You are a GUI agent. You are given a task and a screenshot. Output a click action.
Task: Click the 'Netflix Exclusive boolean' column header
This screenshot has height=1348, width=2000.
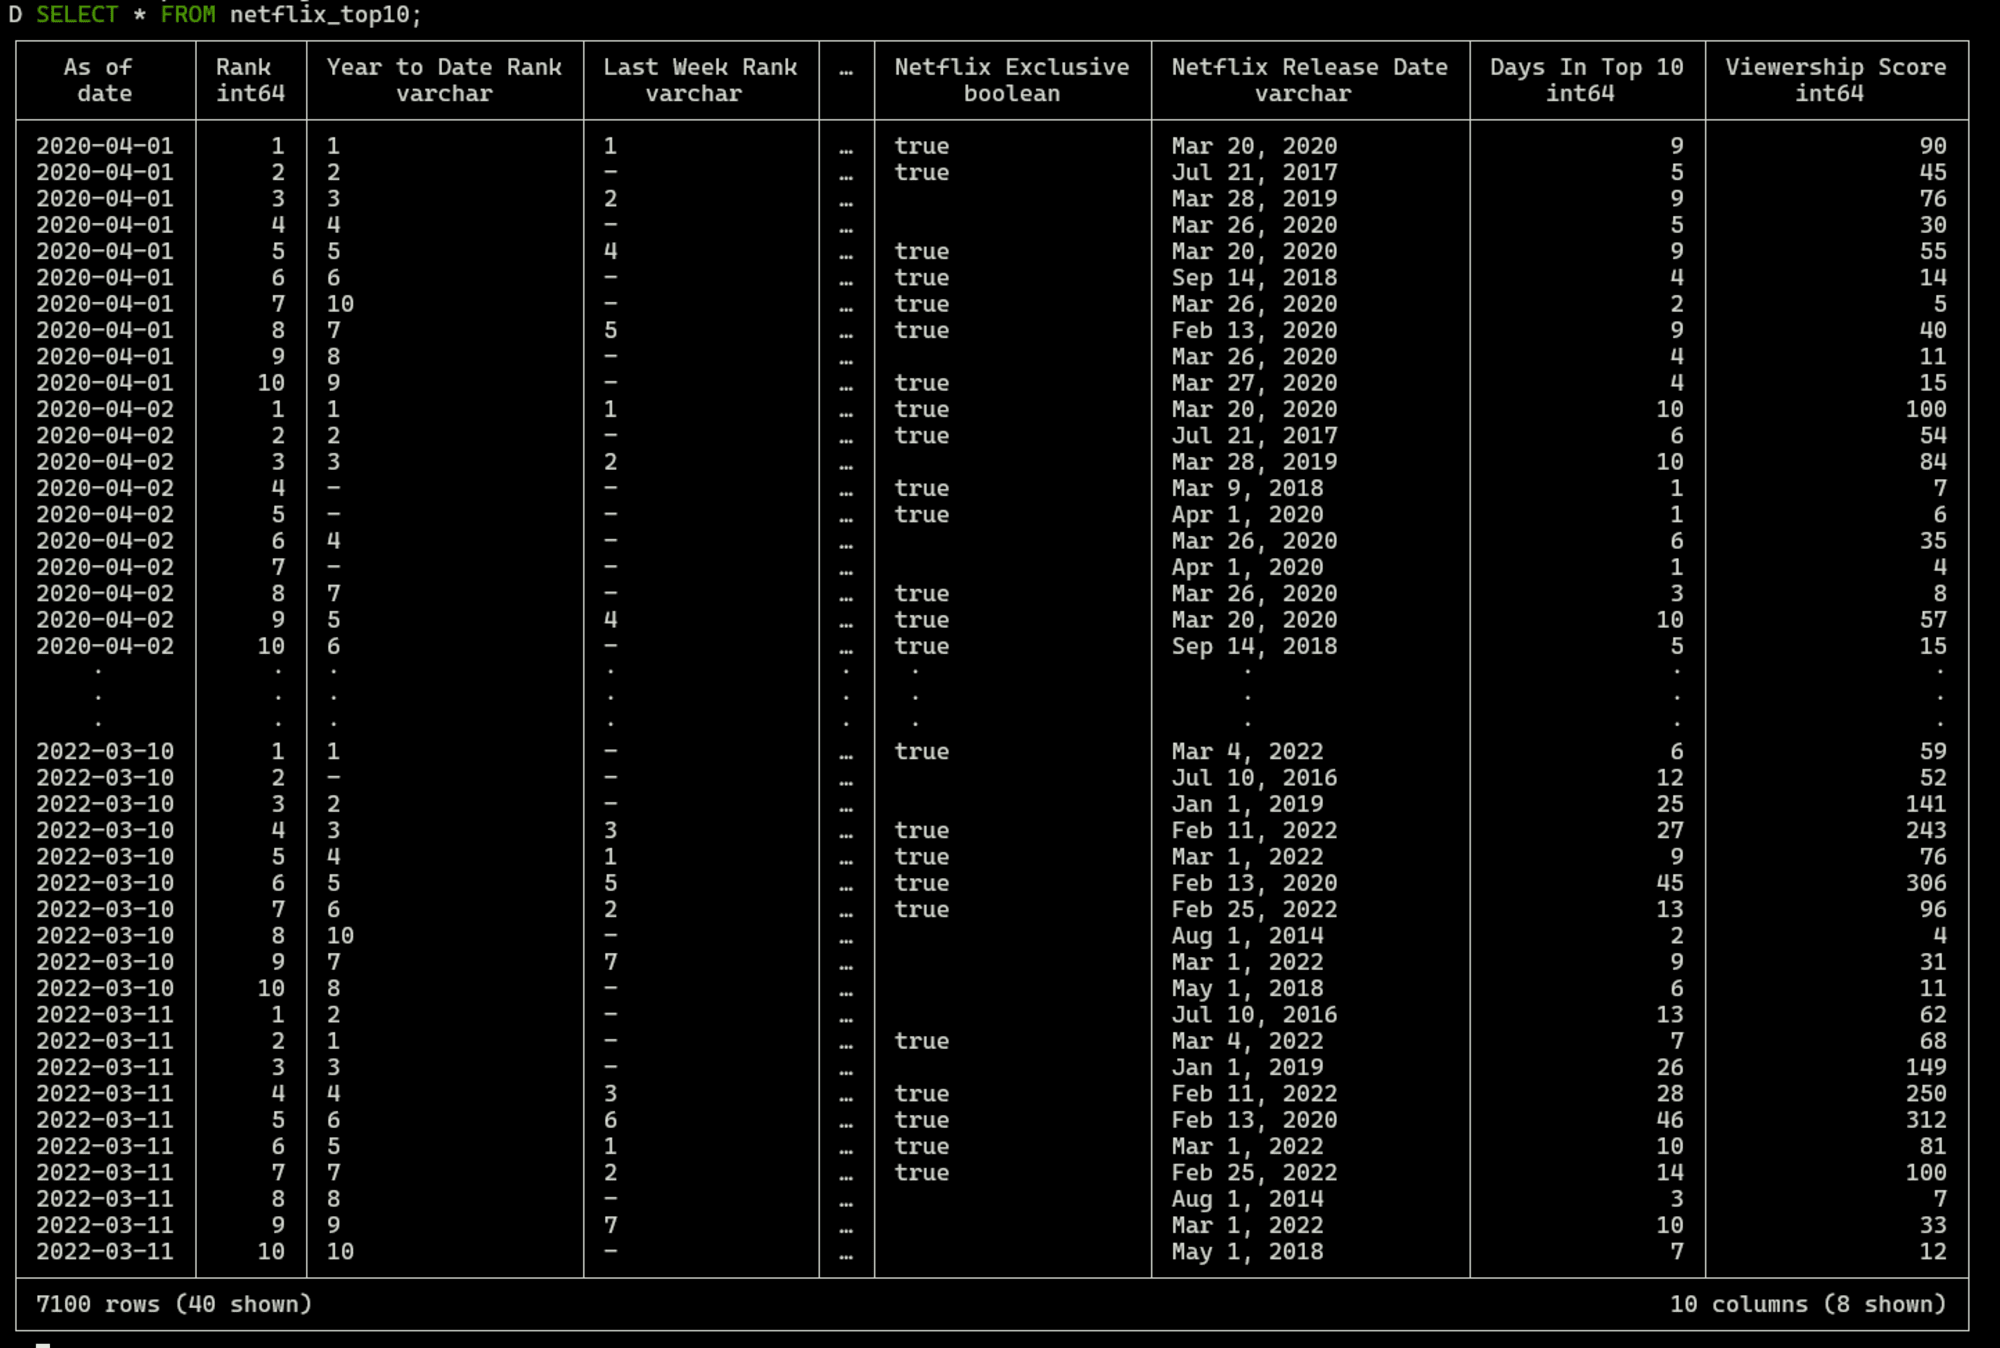click(x=1012, y=80)
